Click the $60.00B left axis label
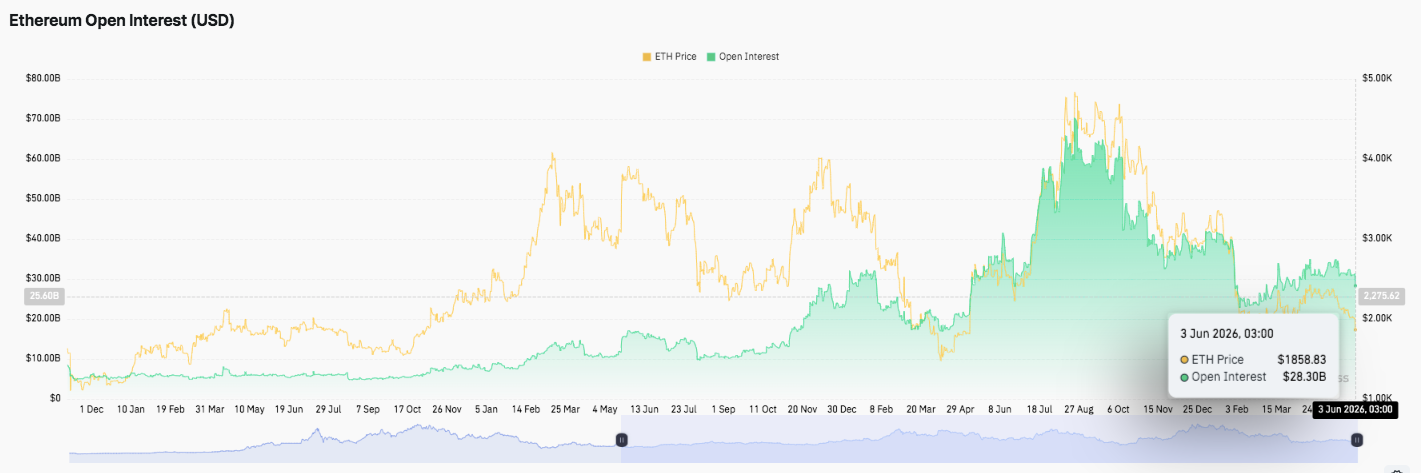Screen dimensions: 1421x473 coord(42,158)
